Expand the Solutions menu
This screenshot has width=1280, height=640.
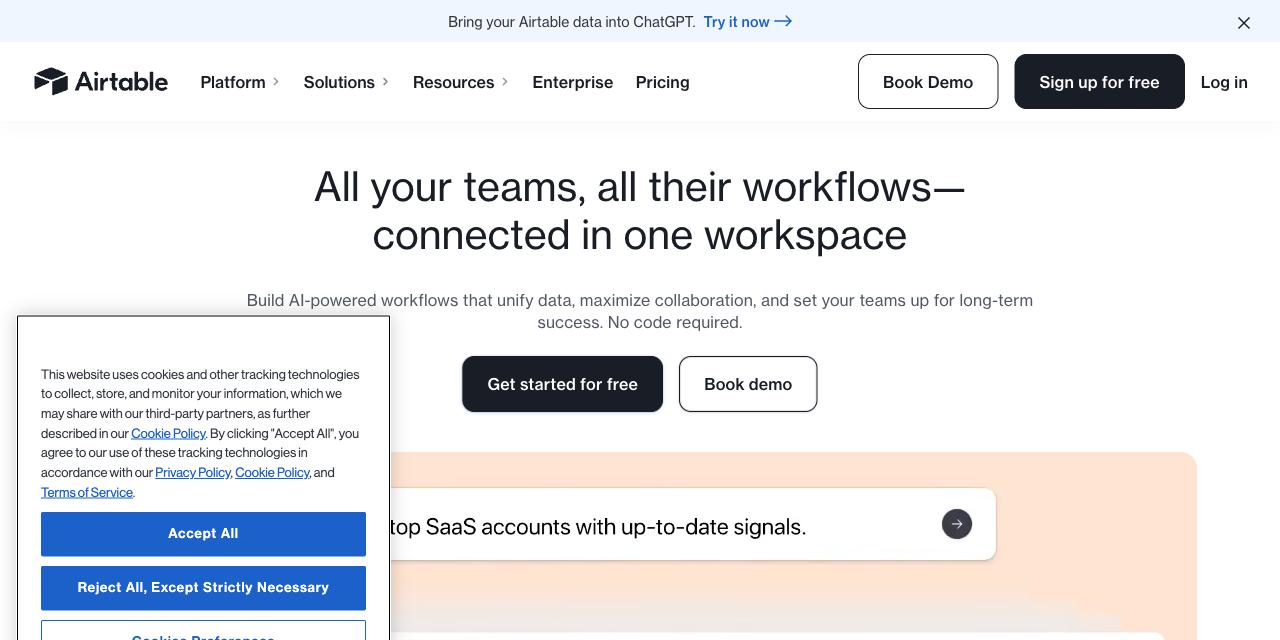tap(346, 82)
